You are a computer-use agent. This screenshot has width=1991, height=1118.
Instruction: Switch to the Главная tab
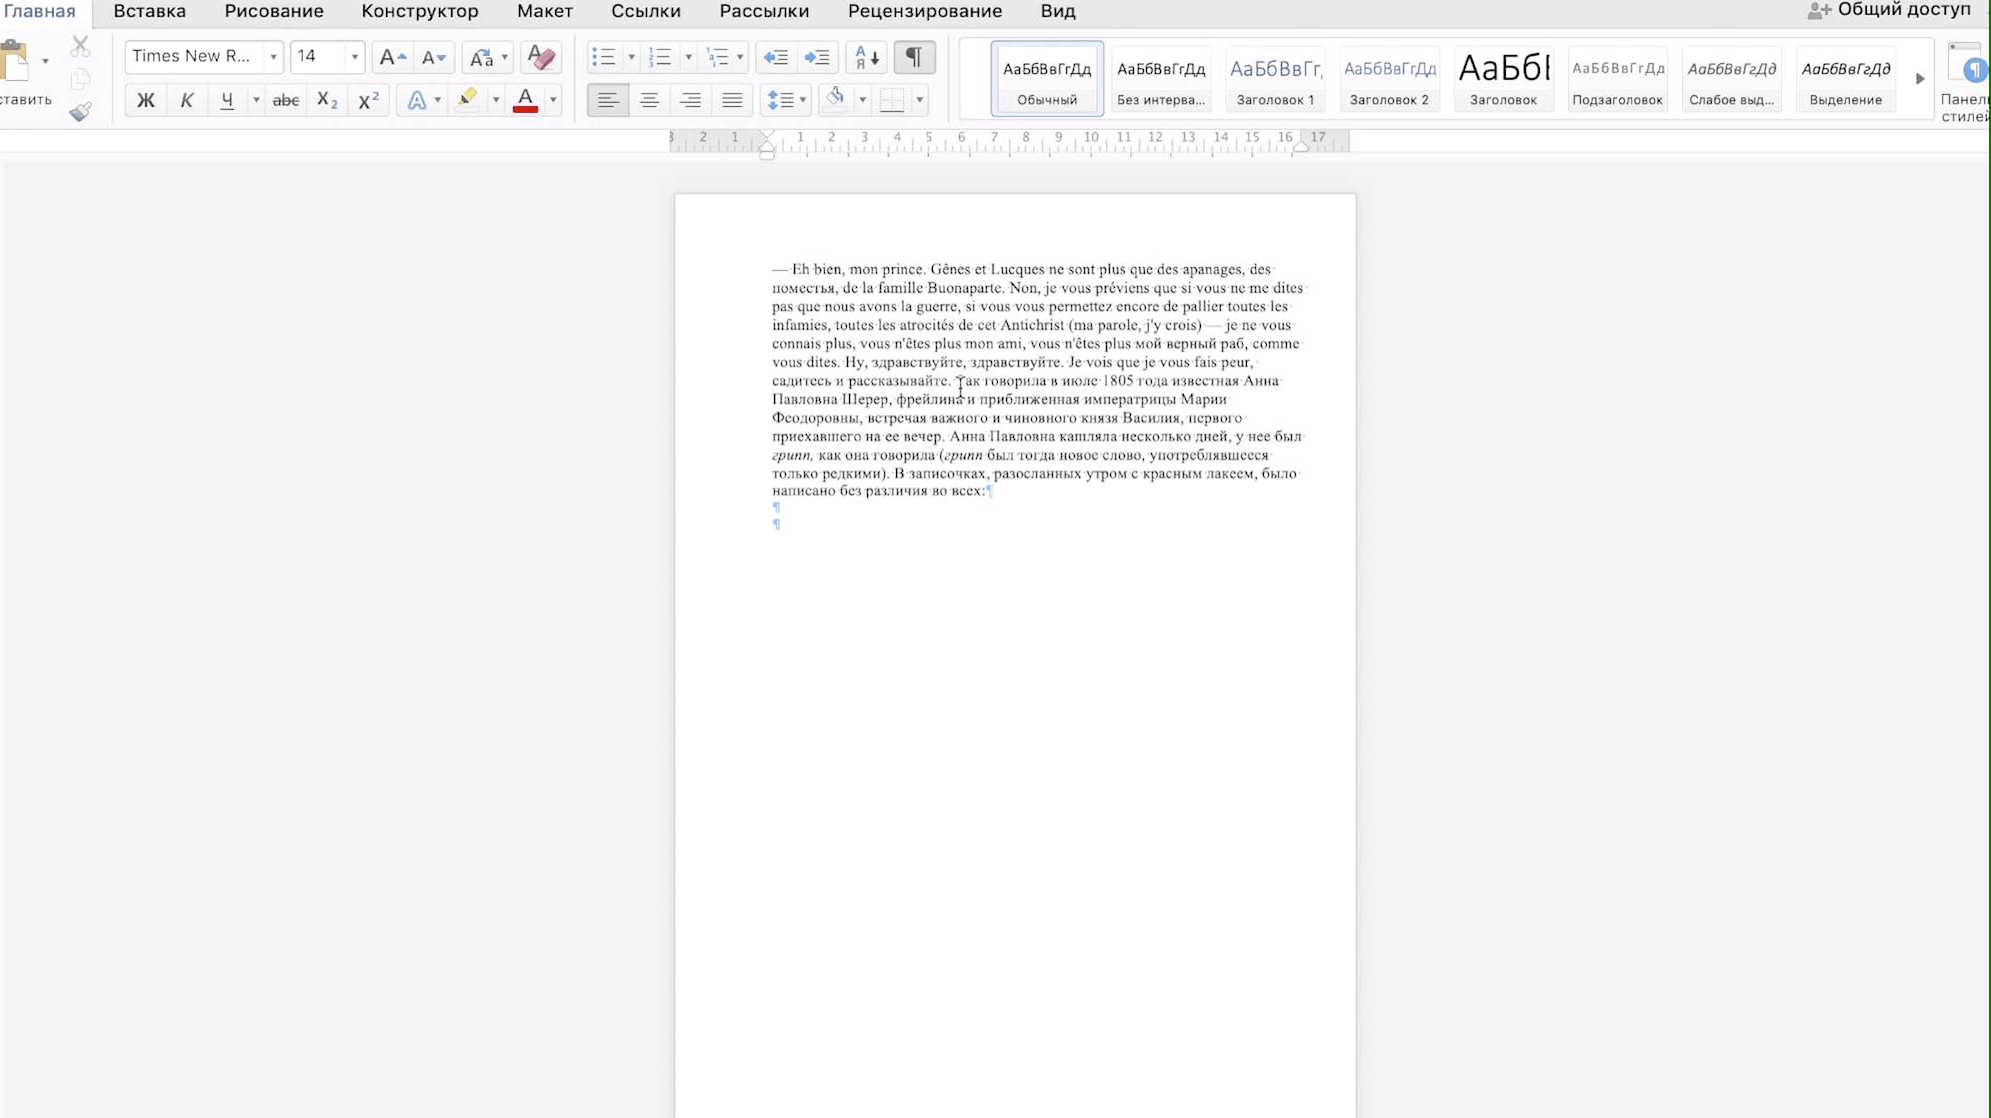point(40,11)
